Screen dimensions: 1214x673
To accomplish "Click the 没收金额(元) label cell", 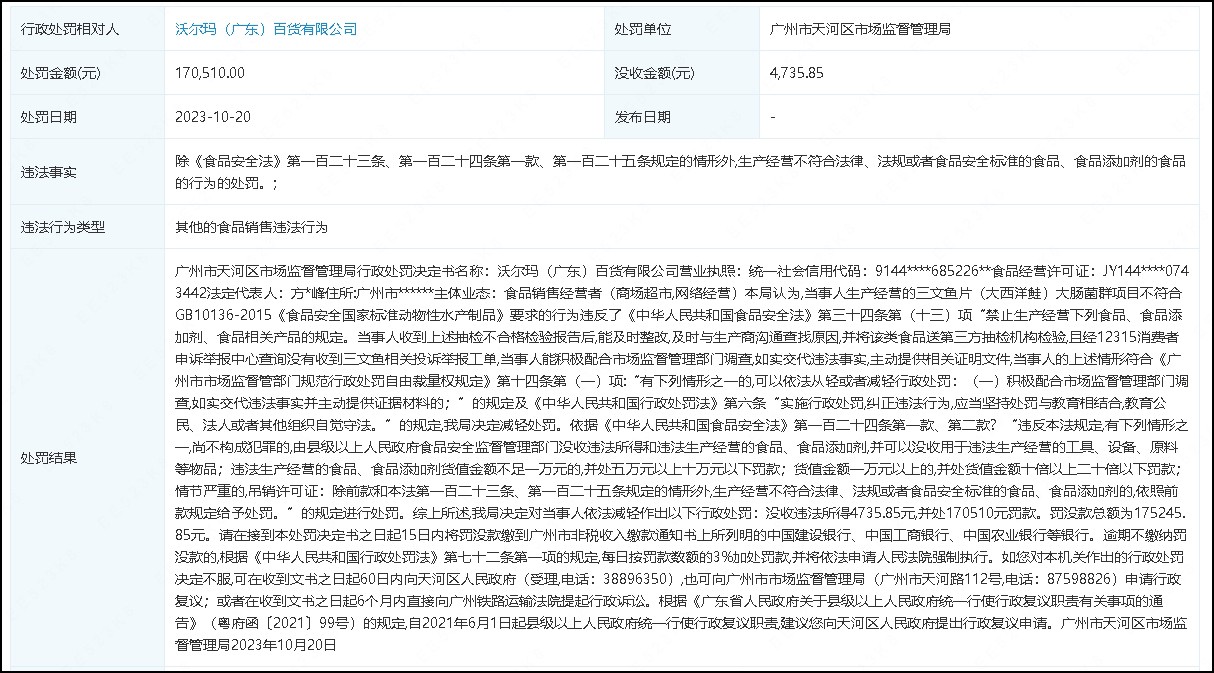I will click(x=654, y=73).
